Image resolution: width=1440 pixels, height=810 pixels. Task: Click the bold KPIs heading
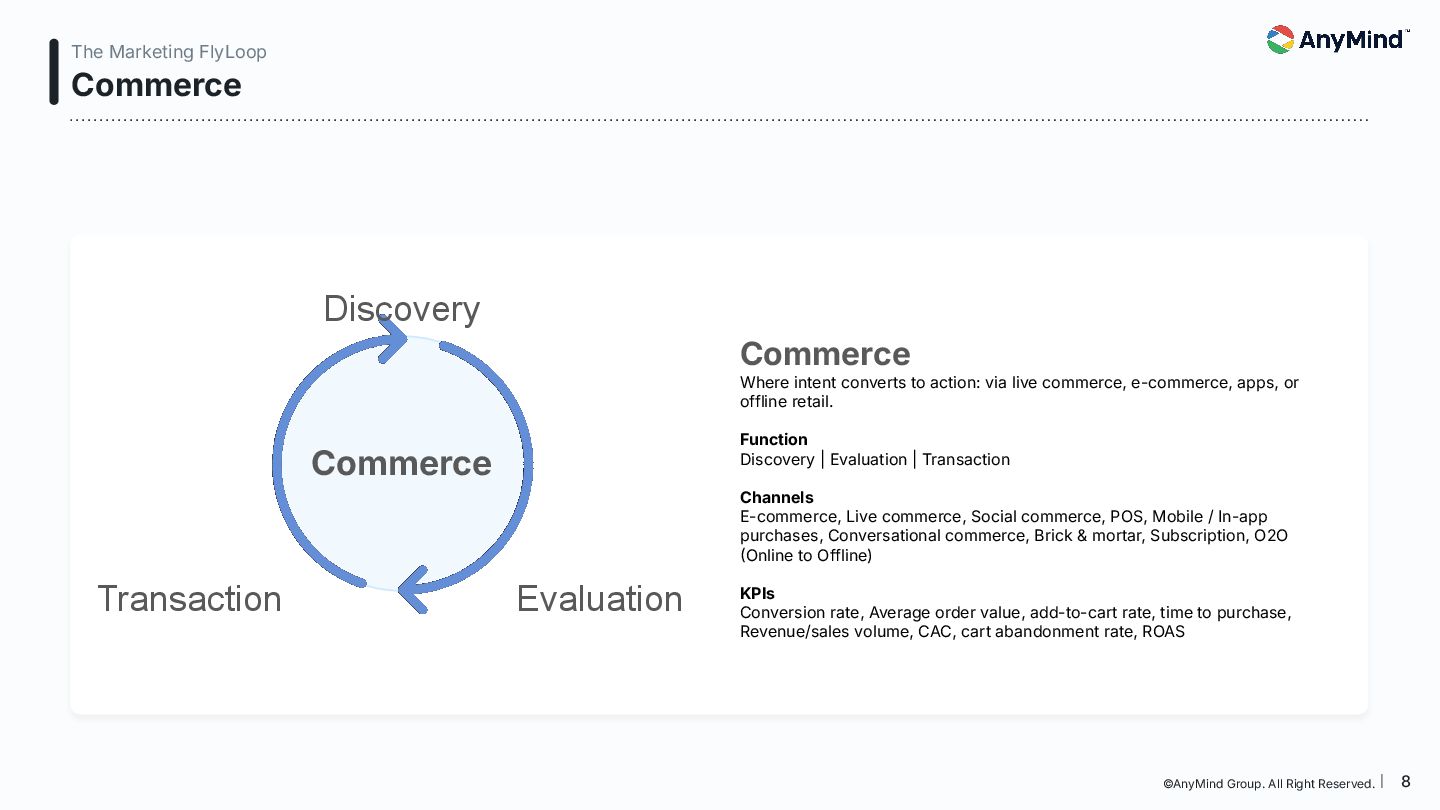pyautogui.click(x=757, y=593)
